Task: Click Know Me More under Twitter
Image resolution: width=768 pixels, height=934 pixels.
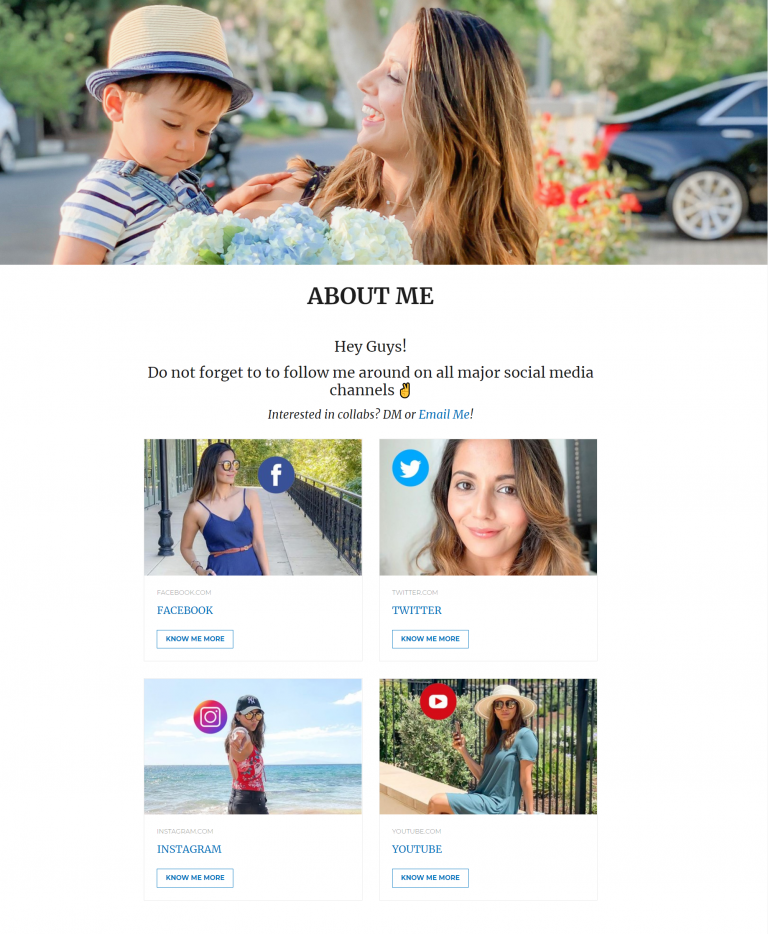Action: coord(430,639)
